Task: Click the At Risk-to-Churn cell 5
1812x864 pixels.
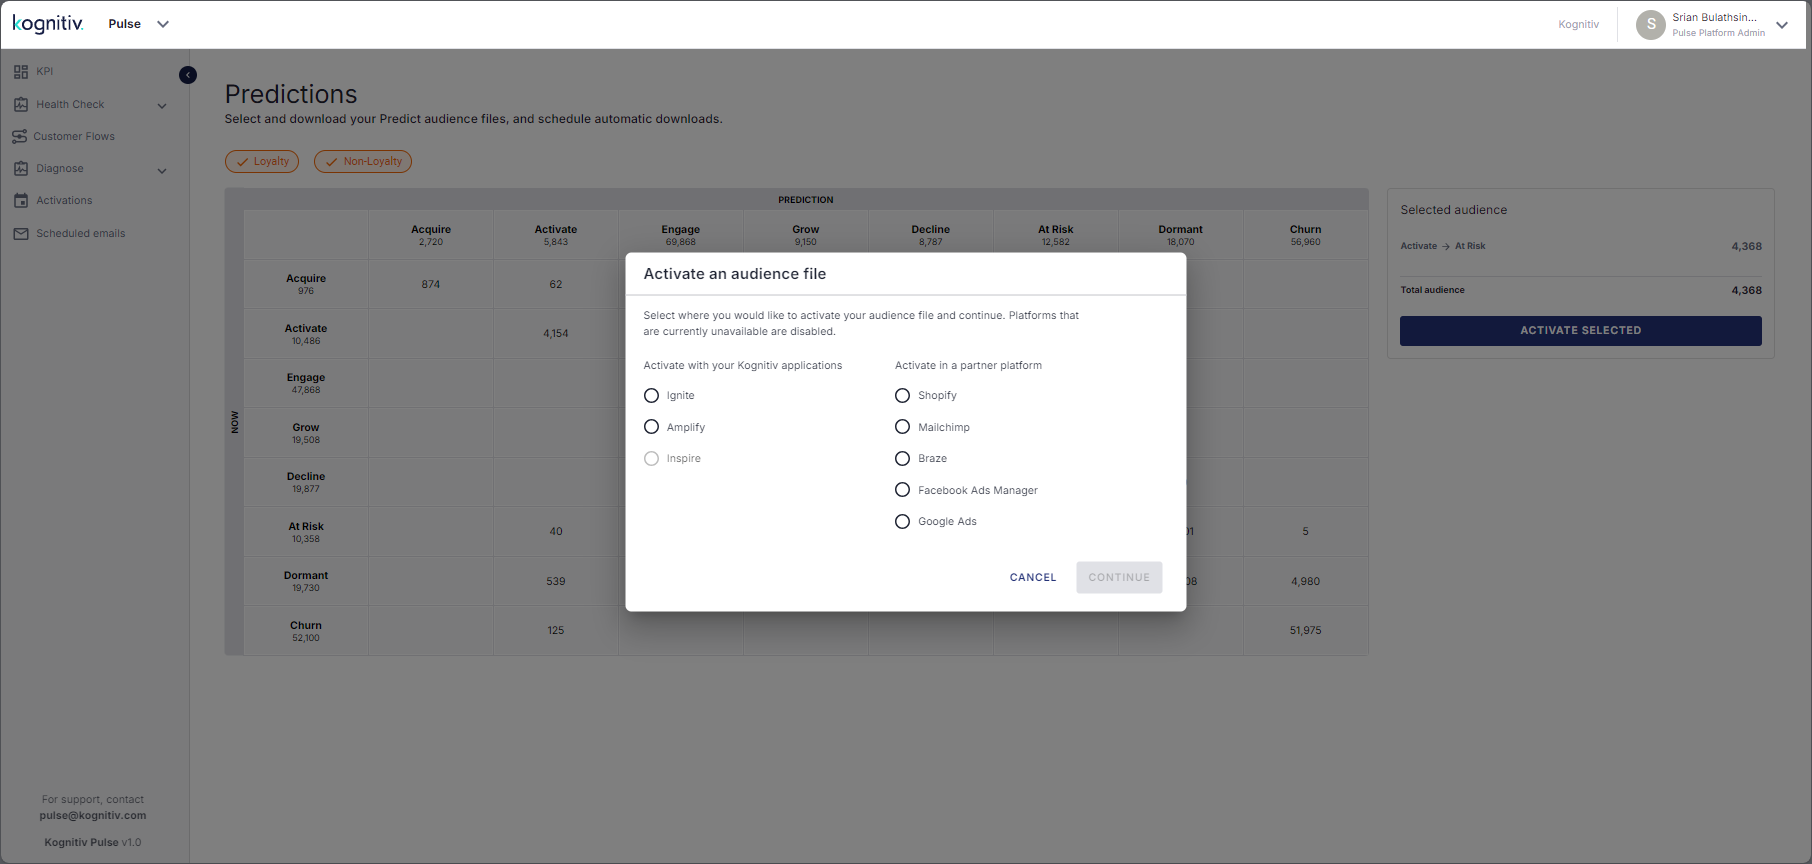Action: tap(1305, 531)
